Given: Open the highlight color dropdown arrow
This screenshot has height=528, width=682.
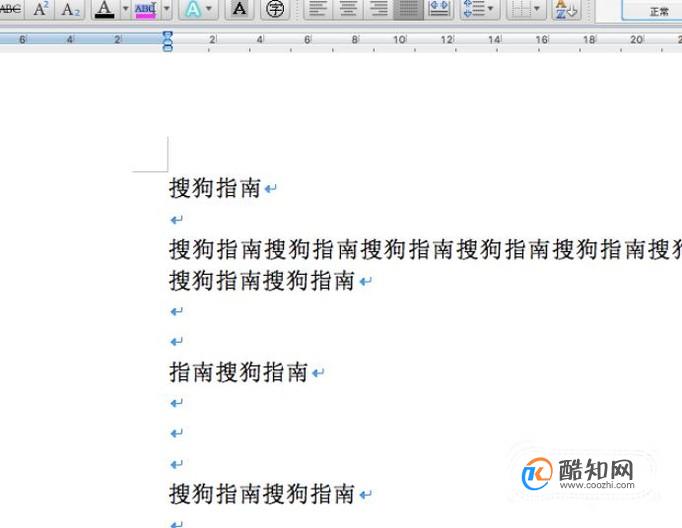Looking at the screenshot, I should (x=167, y=9).
